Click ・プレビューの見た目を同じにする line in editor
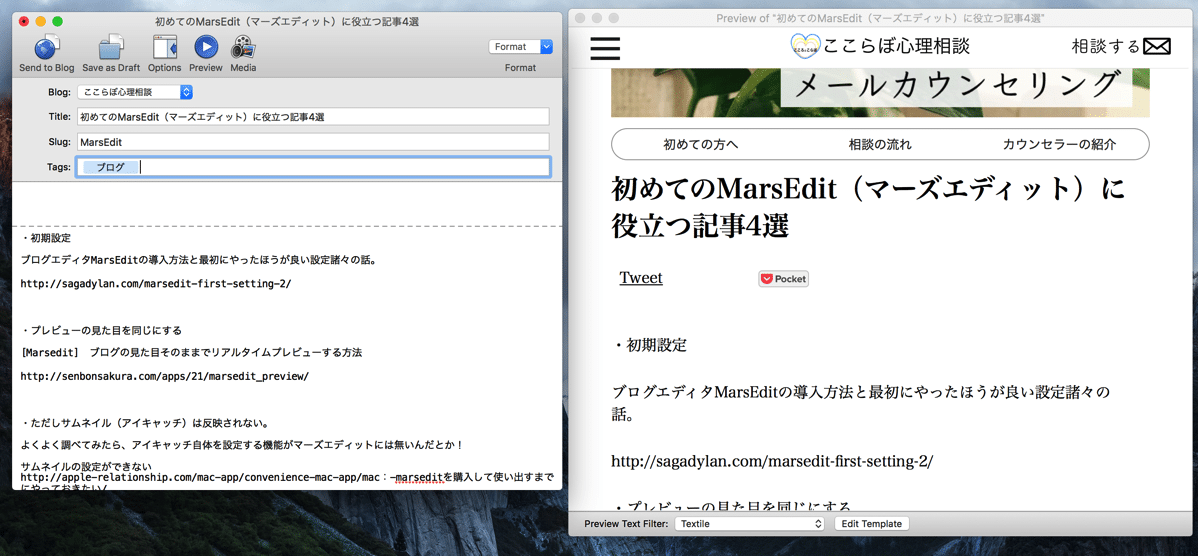 tap(101, 331)
